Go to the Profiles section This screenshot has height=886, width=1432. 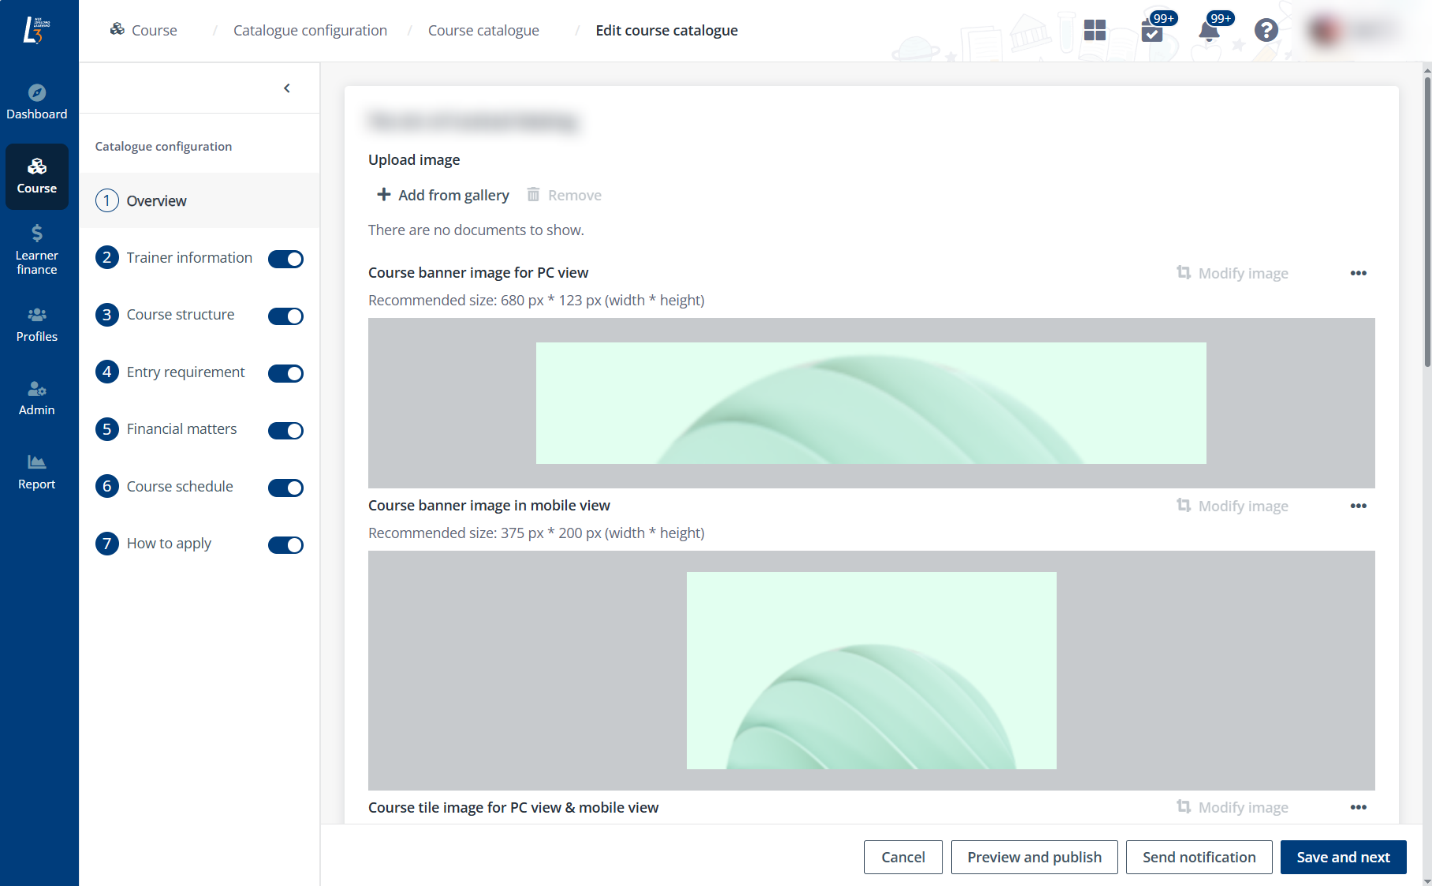coord(37,324)
